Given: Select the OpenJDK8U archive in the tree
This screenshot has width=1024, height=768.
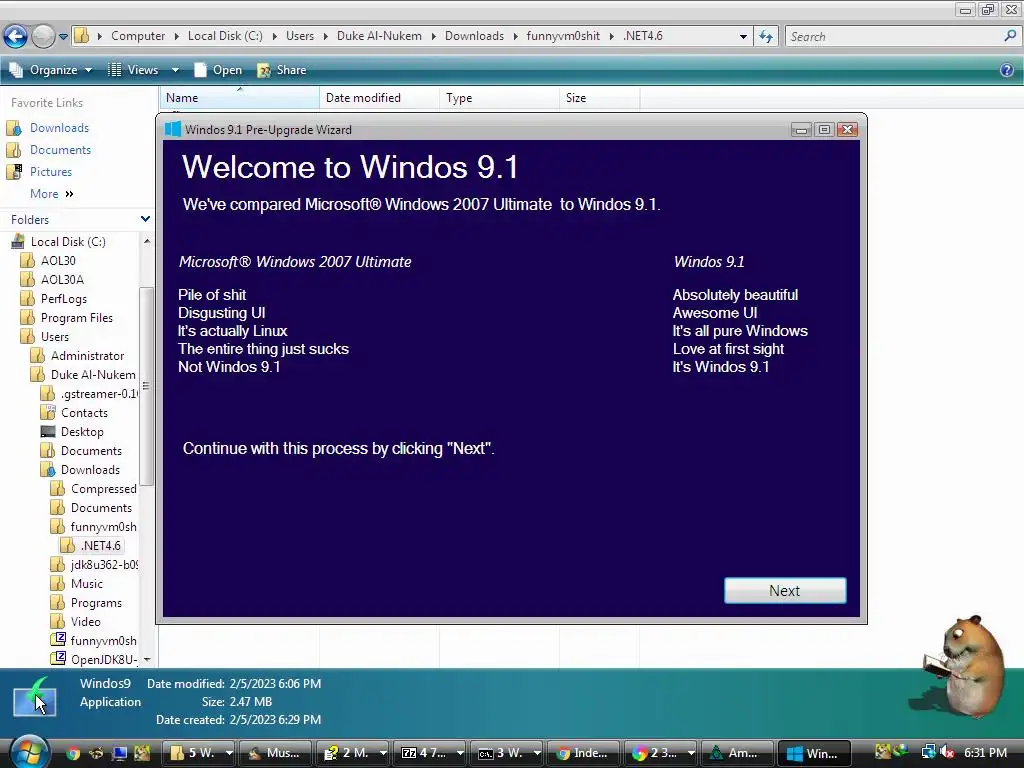Looking at the screenshot, I should pyautogui.click(x=103, y=659).
